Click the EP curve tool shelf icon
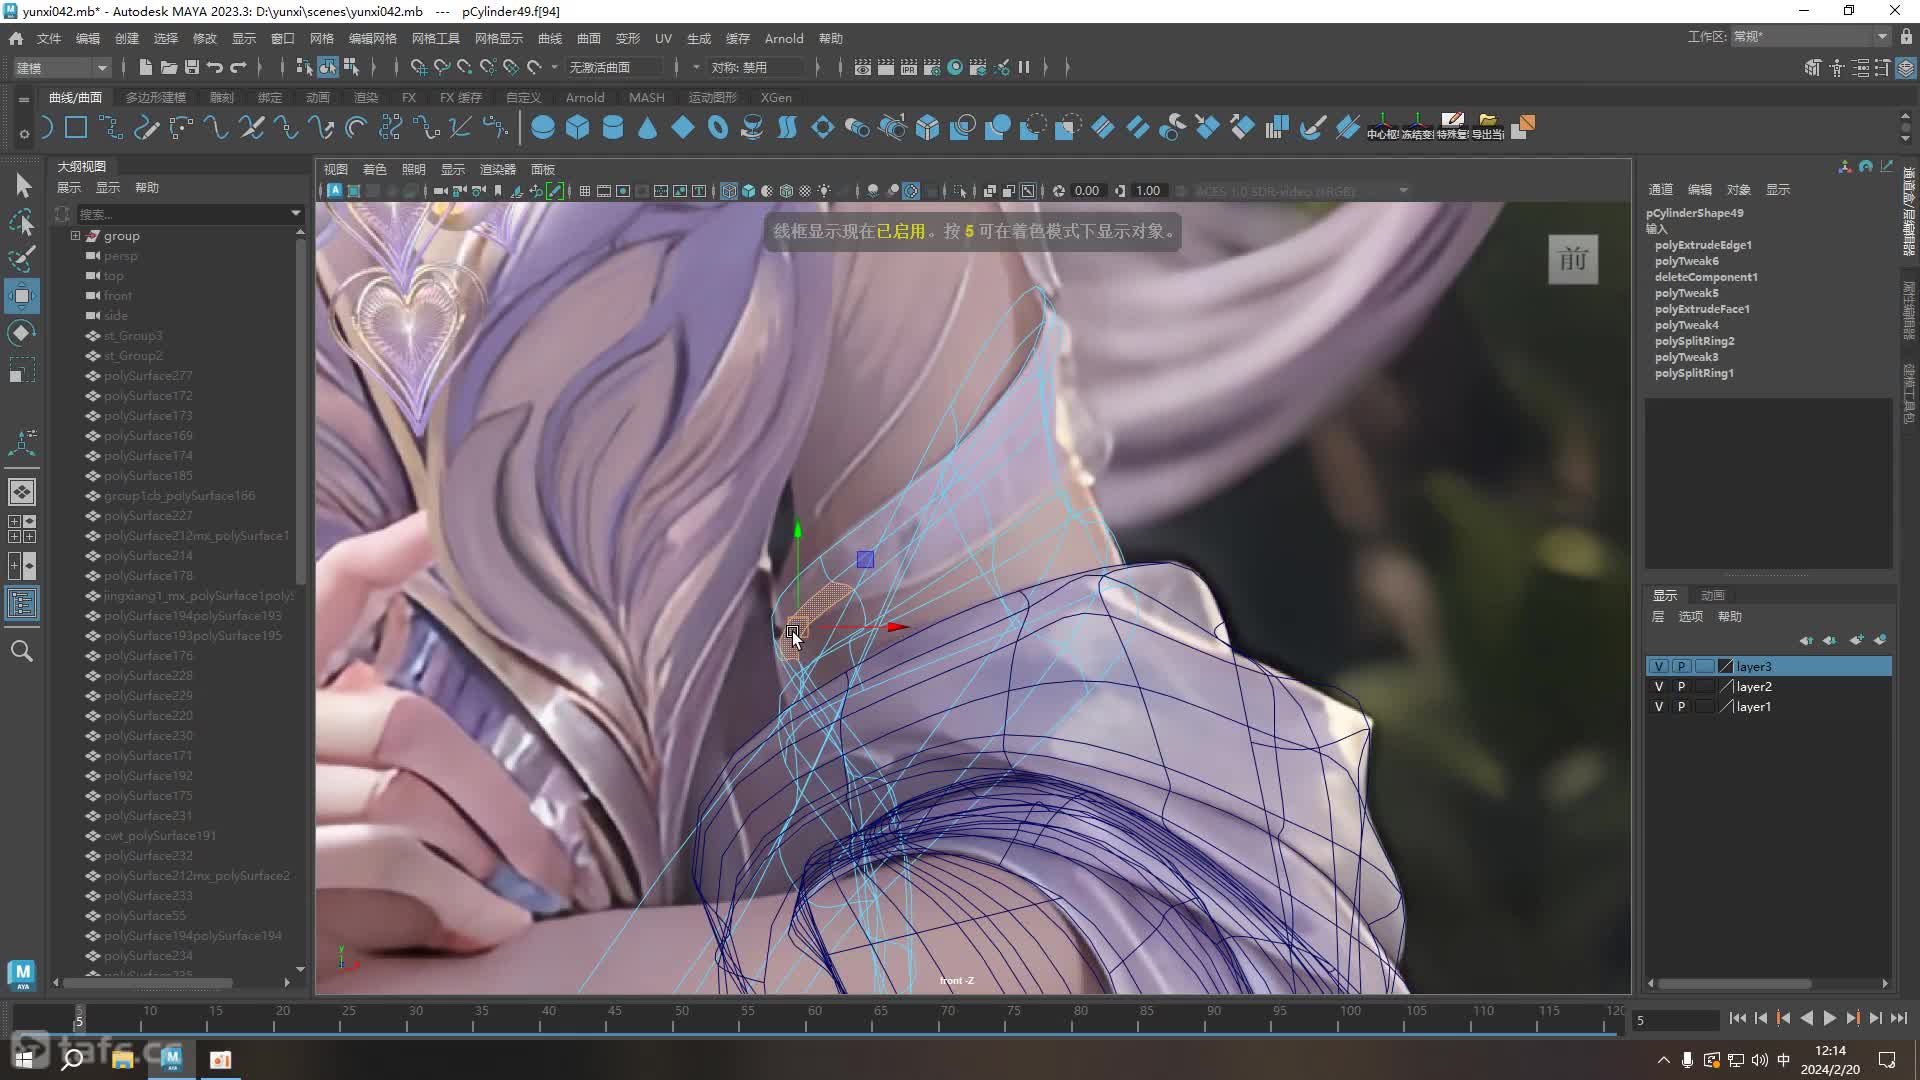Viewport: 1920px width, 1080px height. [111, 128]
